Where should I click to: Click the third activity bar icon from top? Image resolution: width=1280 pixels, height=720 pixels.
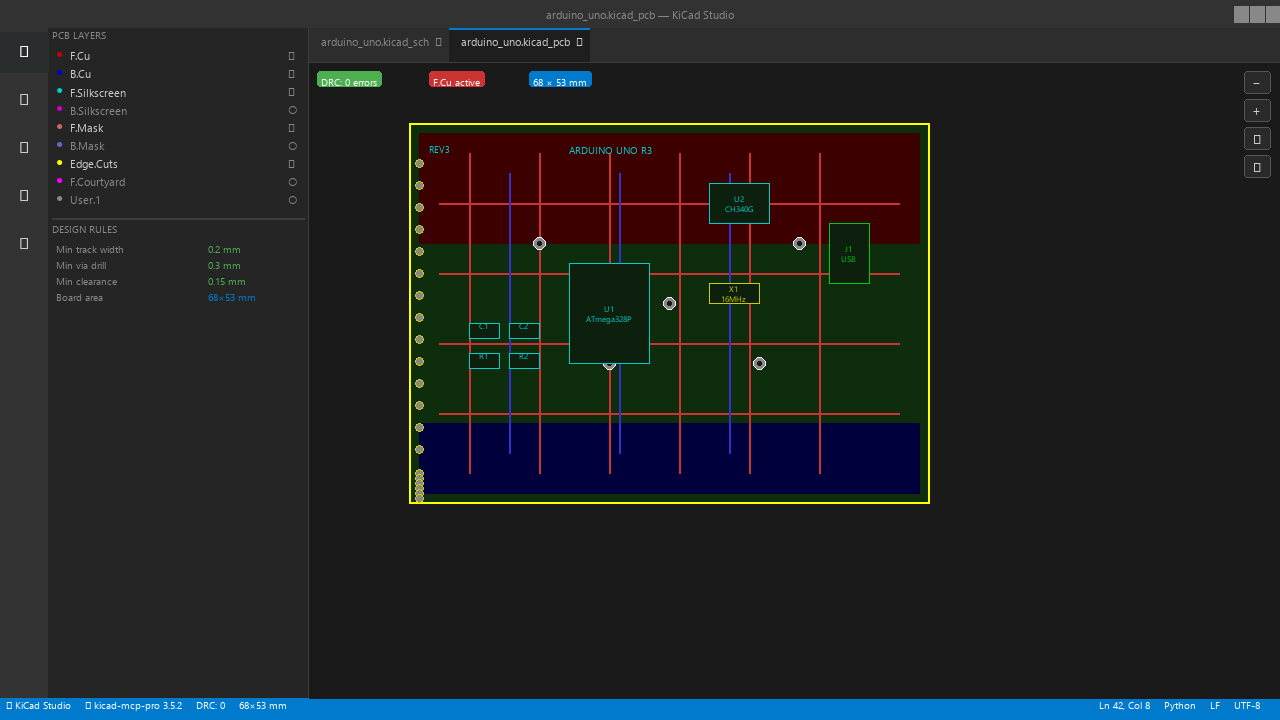coord(24,147)
